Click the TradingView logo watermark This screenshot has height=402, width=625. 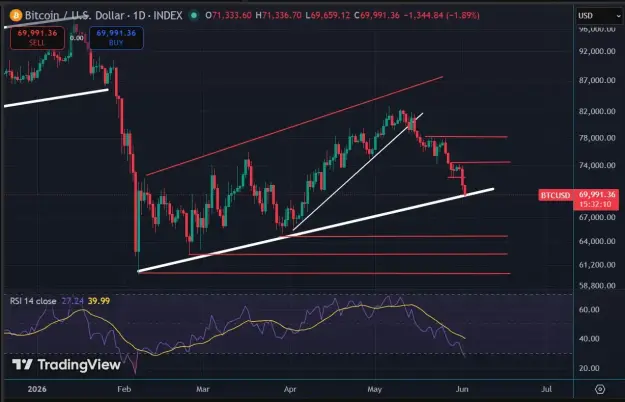coord(66,365)
